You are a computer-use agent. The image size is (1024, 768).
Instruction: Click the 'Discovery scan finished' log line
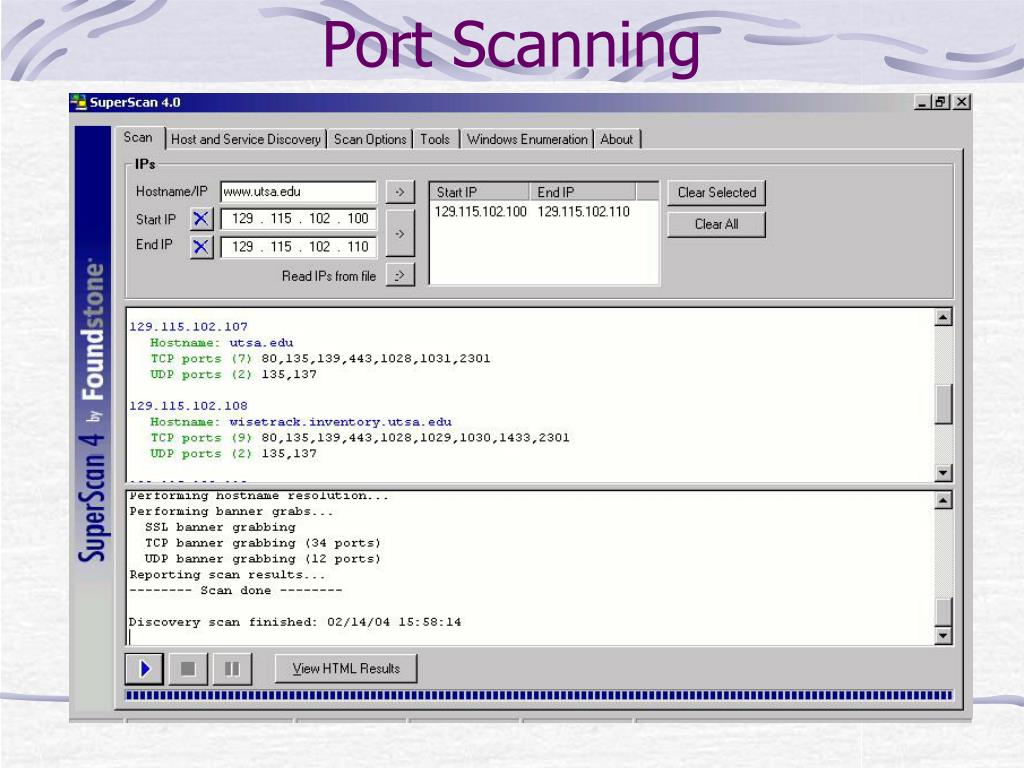pos(295,622)
